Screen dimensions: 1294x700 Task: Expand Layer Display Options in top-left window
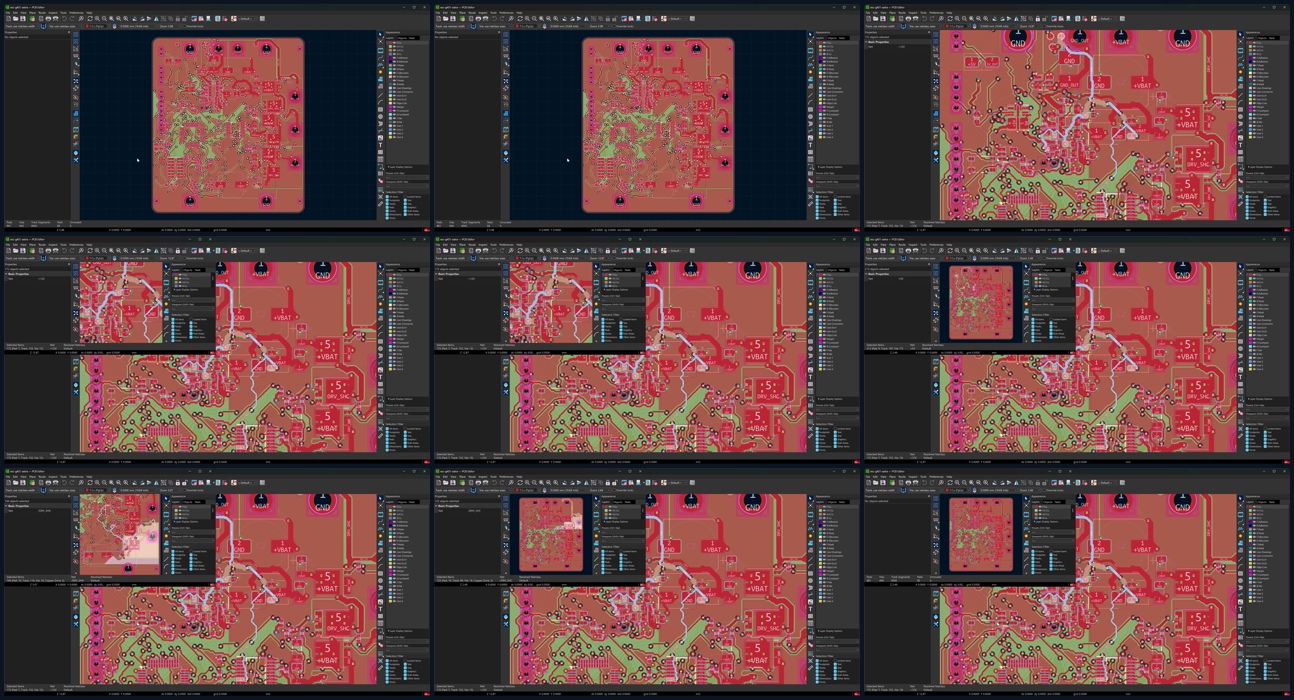[400, 167]
